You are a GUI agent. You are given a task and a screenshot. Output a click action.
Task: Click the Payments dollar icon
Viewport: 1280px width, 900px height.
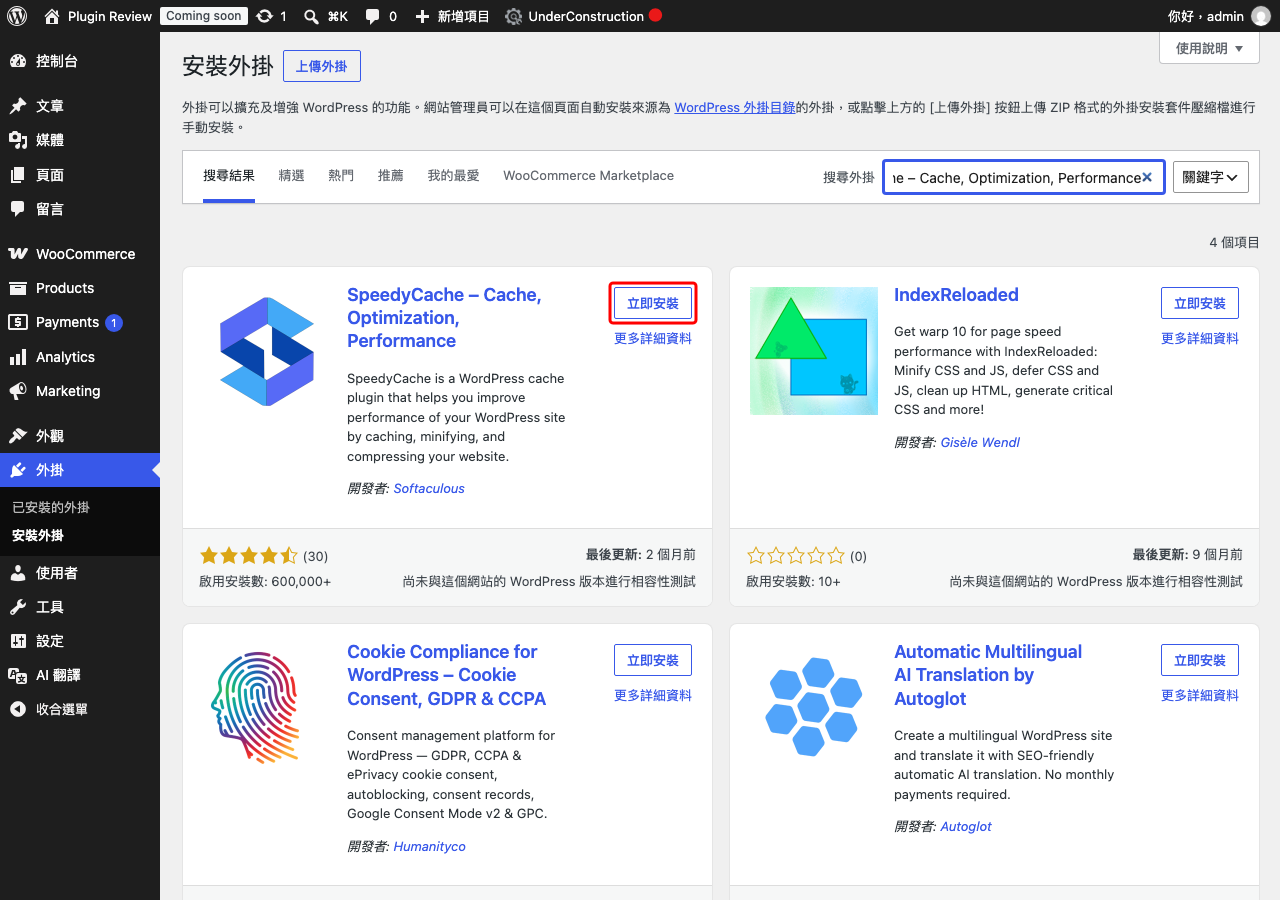click(18, 322)
